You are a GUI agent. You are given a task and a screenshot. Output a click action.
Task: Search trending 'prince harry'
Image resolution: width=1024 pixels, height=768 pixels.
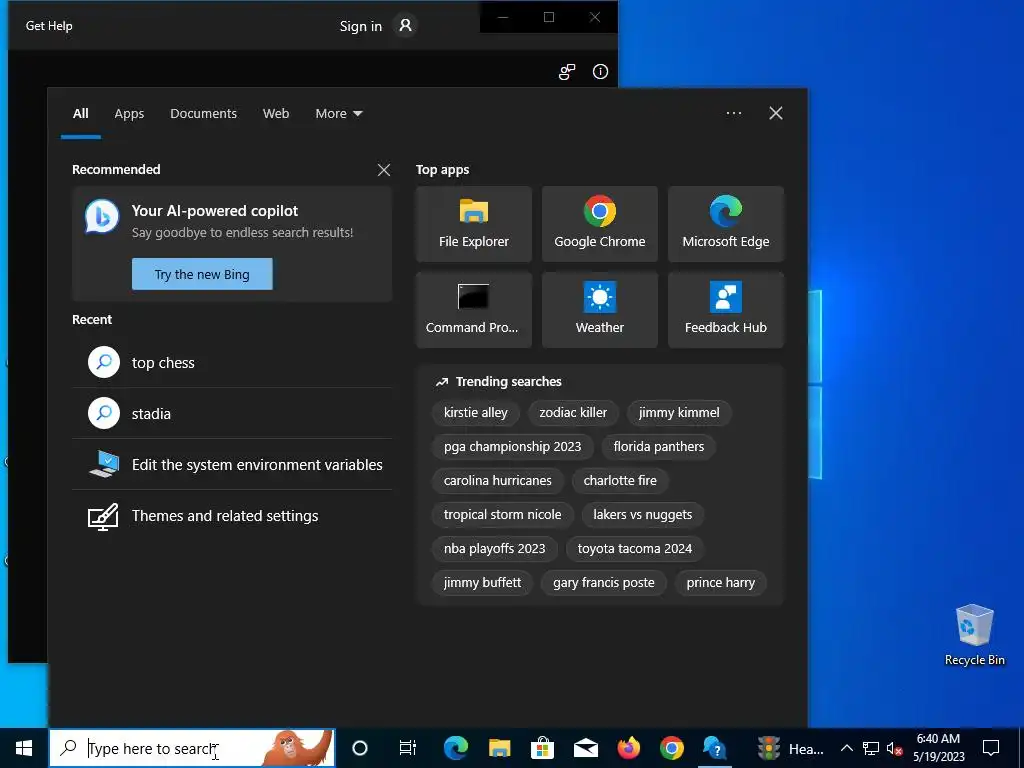point(720,583)
